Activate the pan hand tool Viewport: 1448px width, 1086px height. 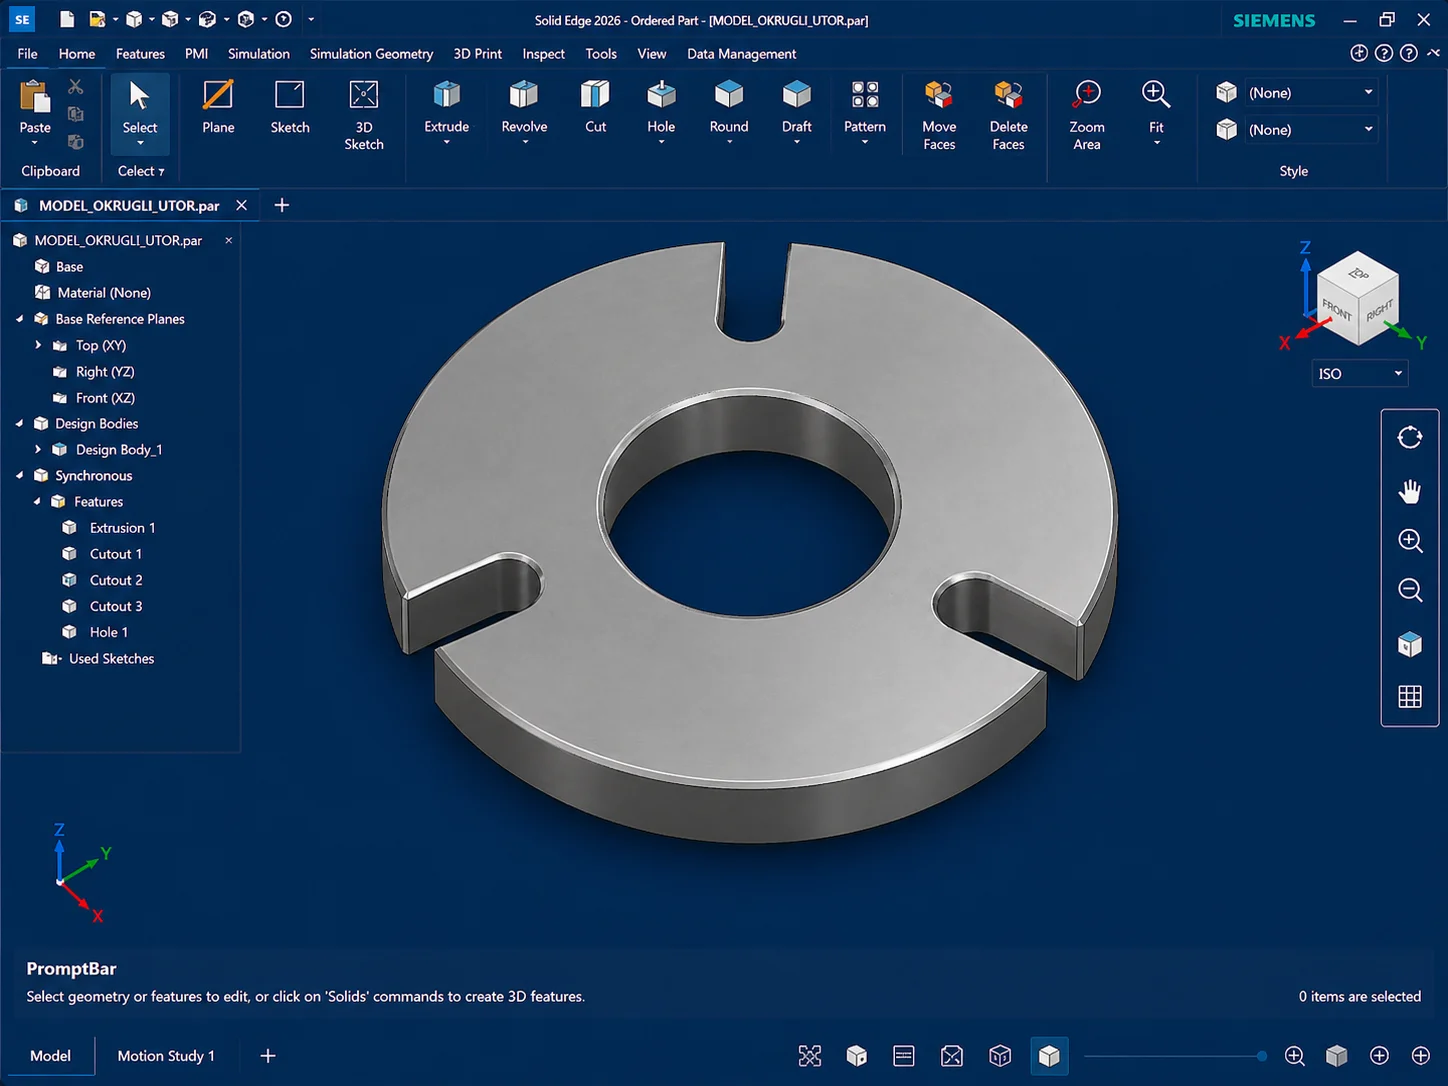(x=1410, y=491)
